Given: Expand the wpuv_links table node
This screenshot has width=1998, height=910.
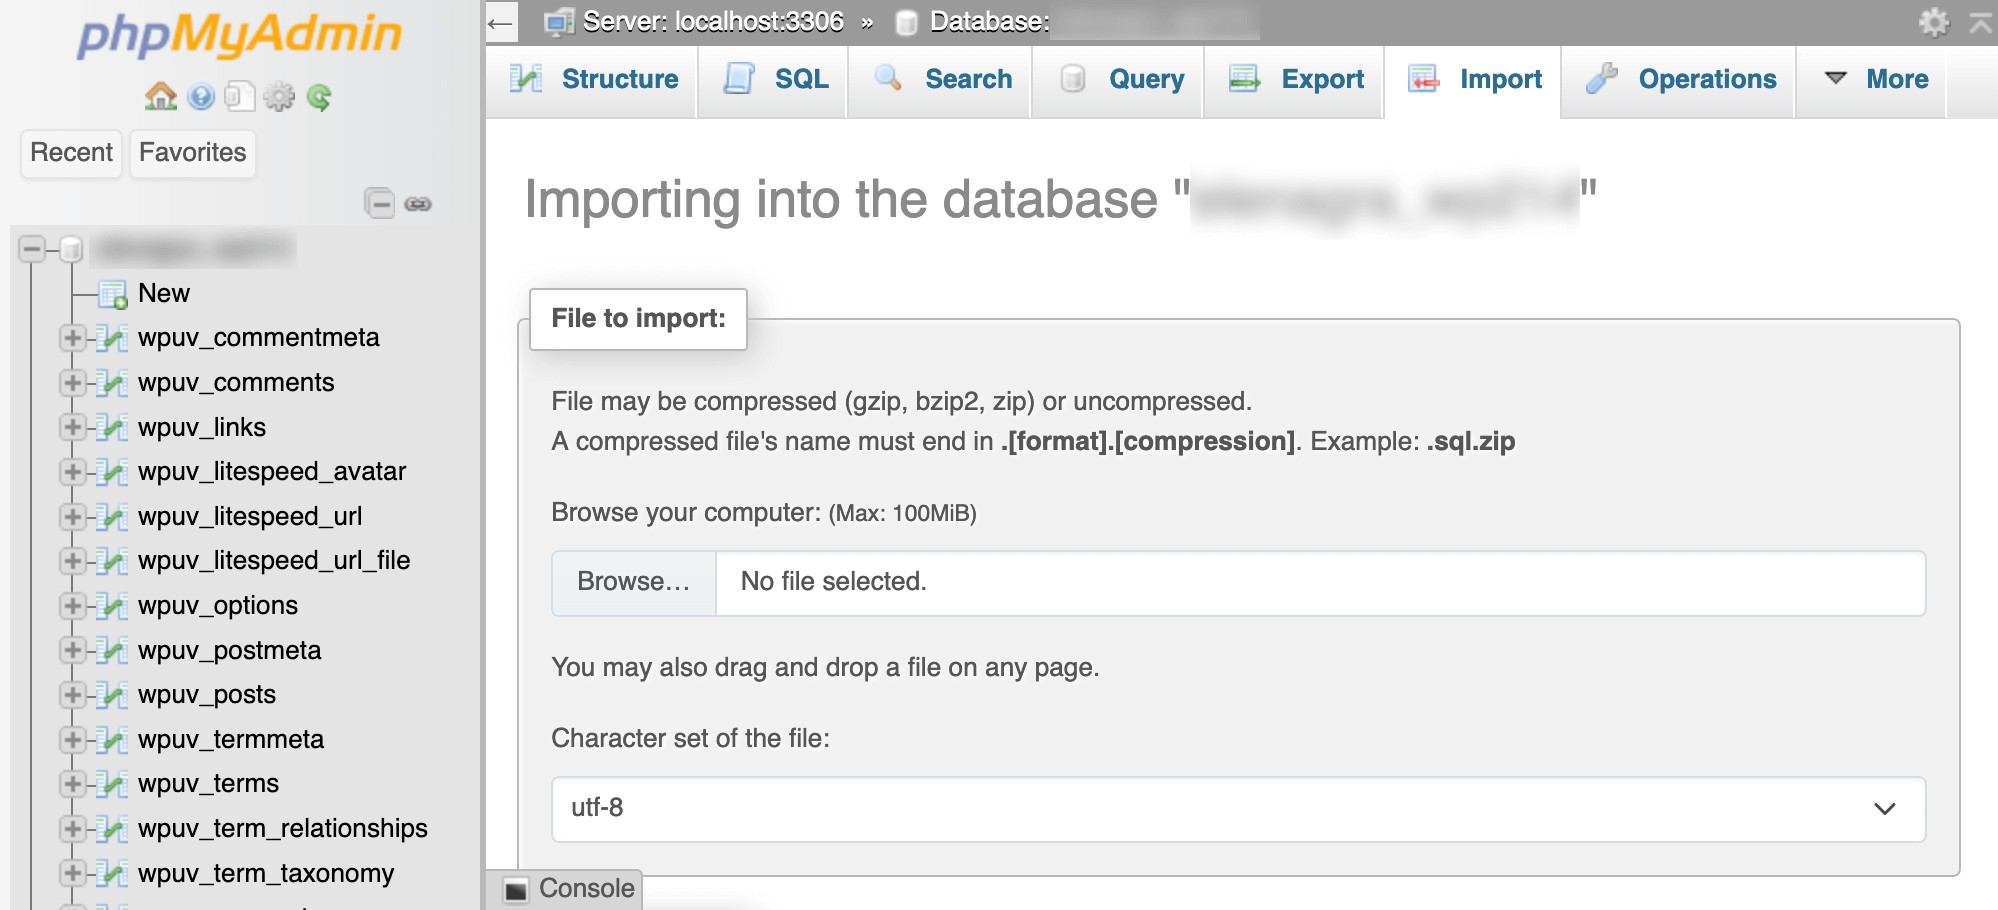Looking at the screenshot, I should point(71,427).
